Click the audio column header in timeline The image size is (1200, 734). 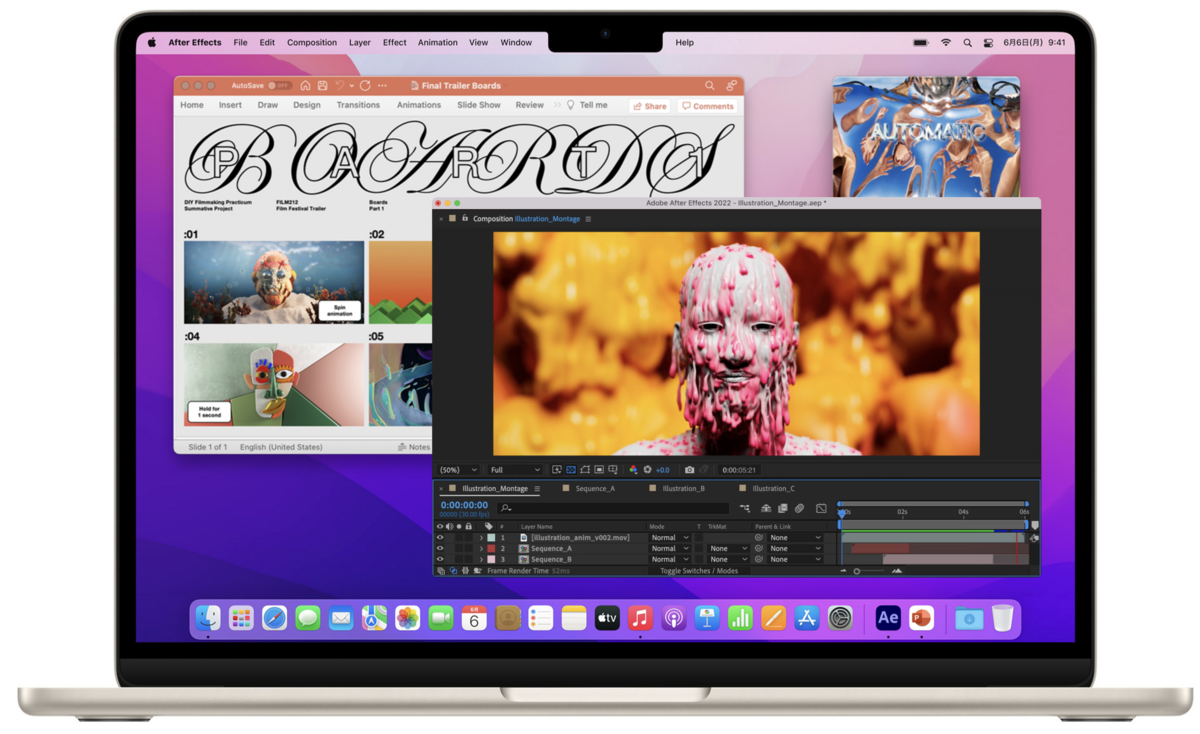coord(449,527)
